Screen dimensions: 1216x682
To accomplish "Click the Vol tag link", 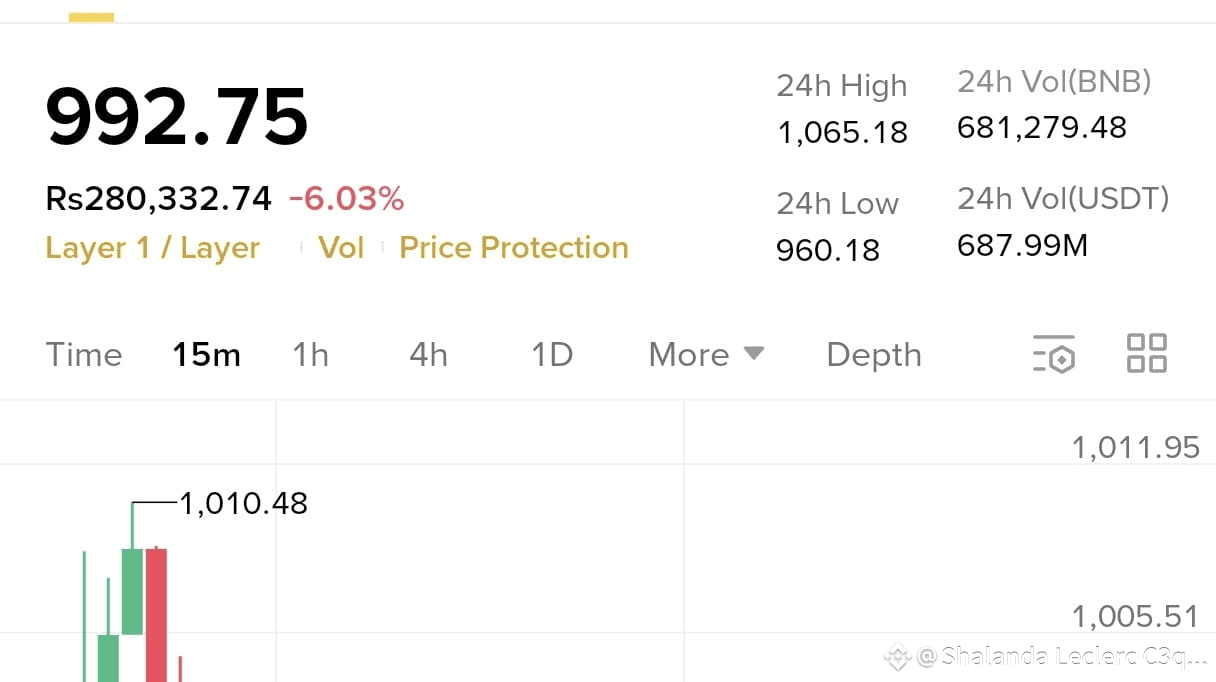I will click(341, 248).
